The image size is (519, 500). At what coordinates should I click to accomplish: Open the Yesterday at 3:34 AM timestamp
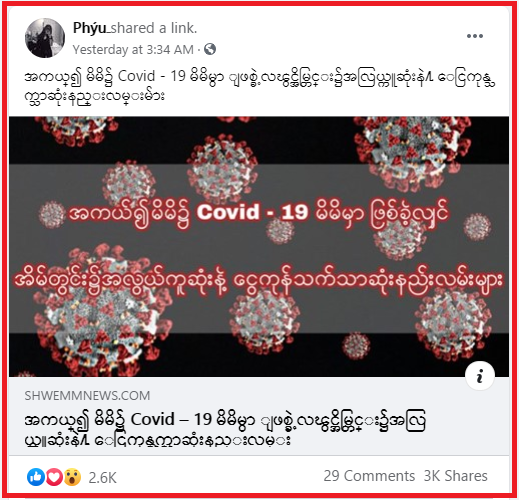pyautogui.click(x=133, y=50)
